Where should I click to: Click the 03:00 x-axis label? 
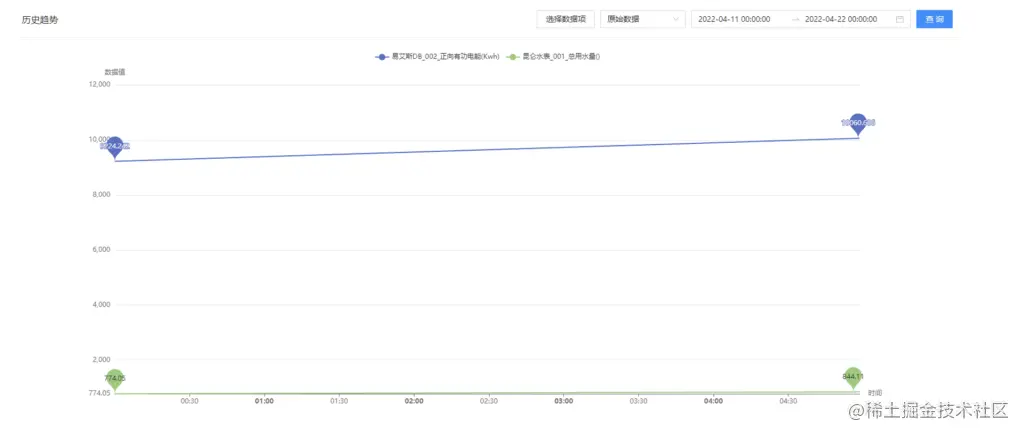click(564, 401)
